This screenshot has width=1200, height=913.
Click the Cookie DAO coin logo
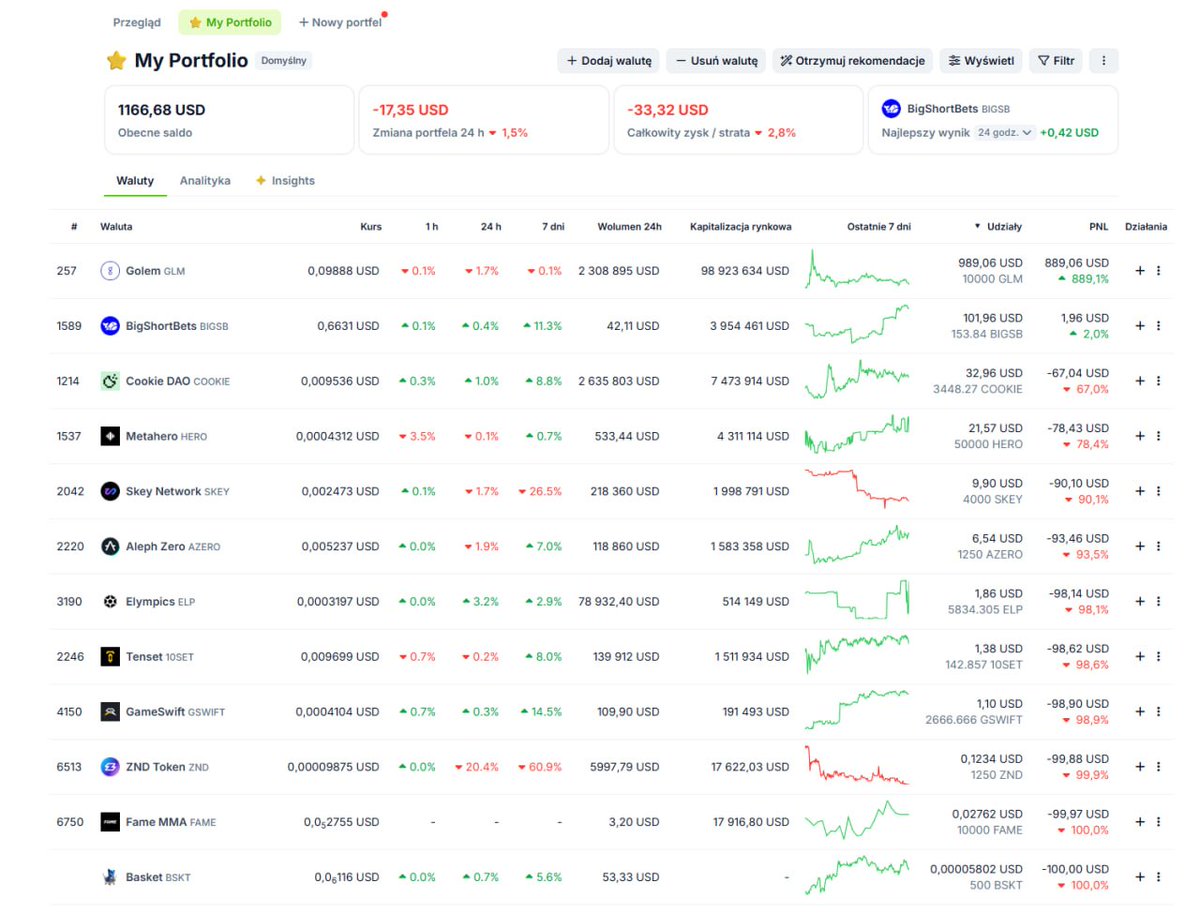pyautogui.click(x=110, y=381)
